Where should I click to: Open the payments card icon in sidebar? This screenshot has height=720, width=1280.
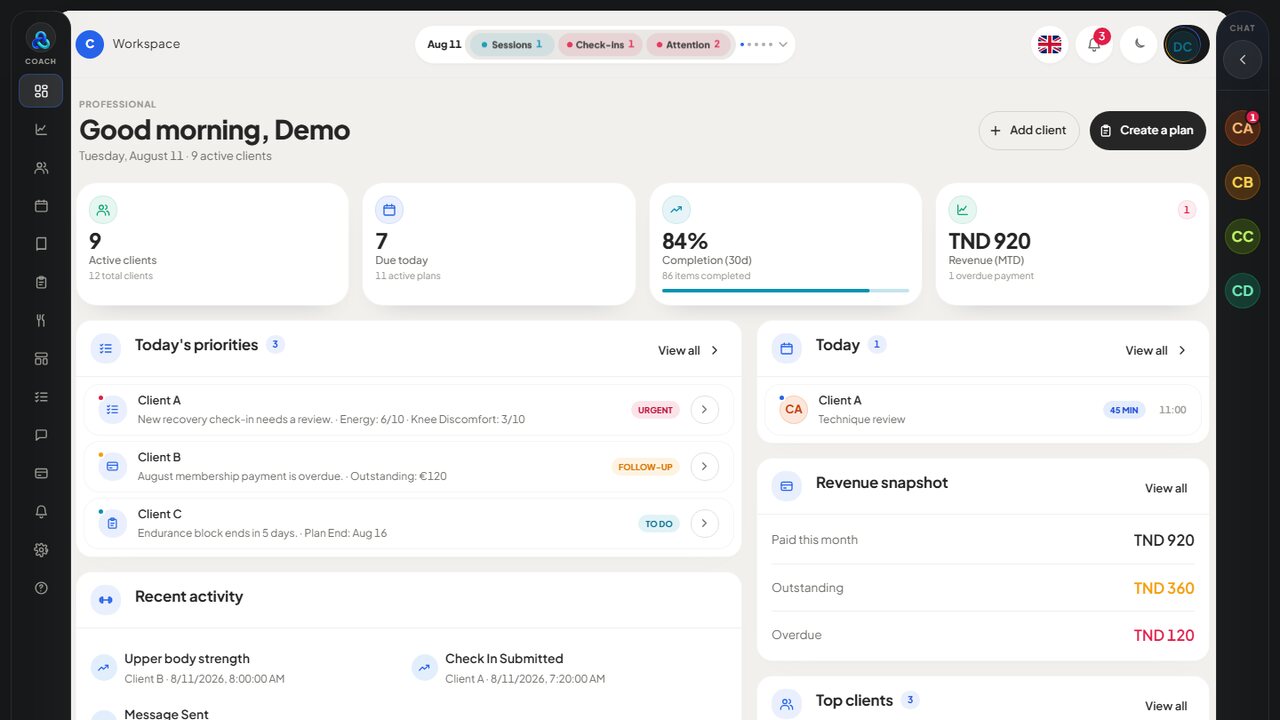pyautogui.click(x=41, y=473)
